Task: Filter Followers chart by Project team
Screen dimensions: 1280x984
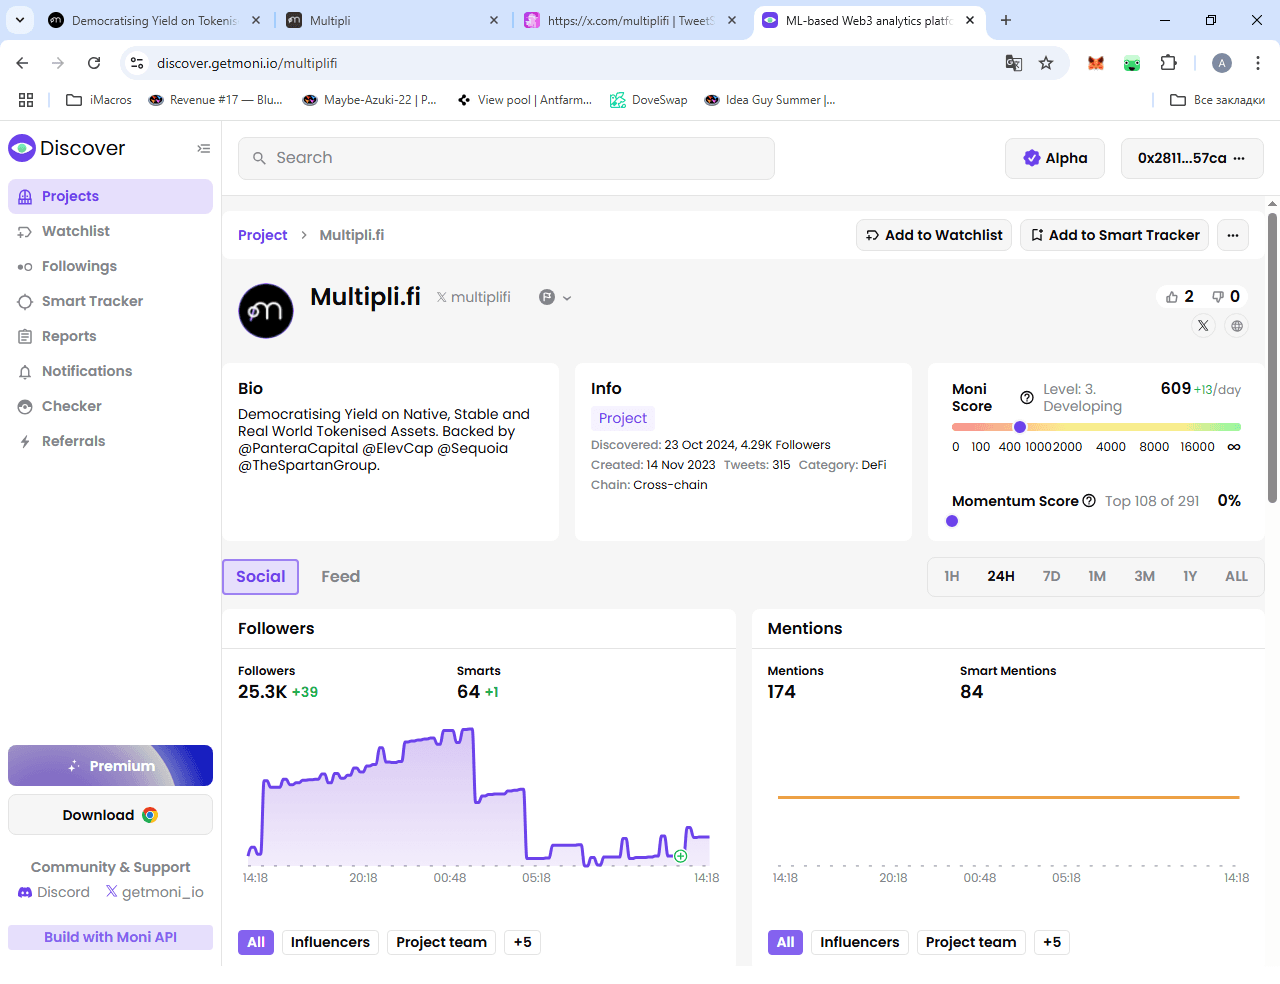Action: click(x=441, y=942)
